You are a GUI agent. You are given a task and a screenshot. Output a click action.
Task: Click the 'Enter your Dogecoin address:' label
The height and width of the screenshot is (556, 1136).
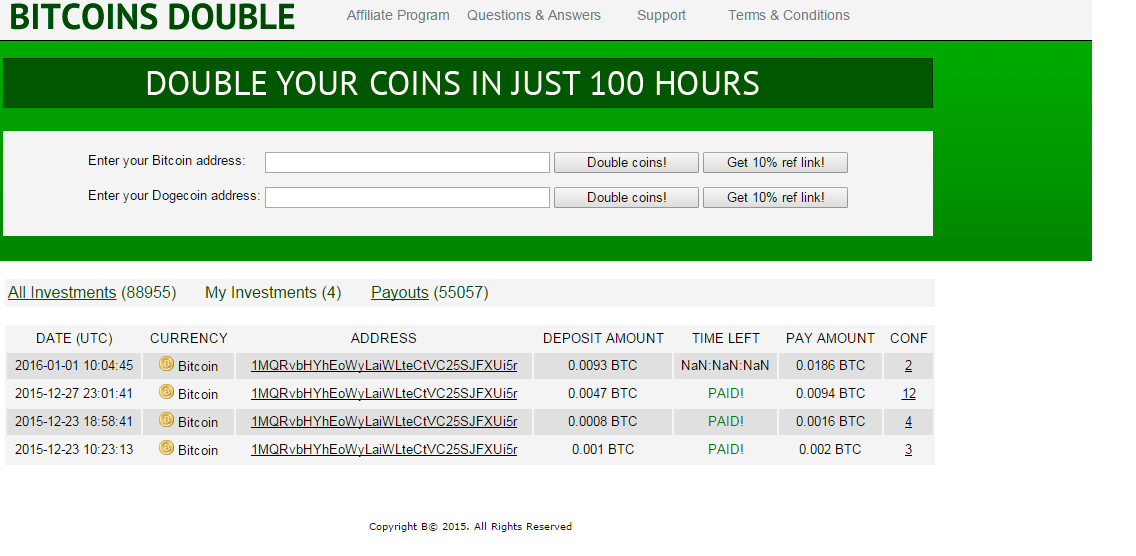click(174, 196)
